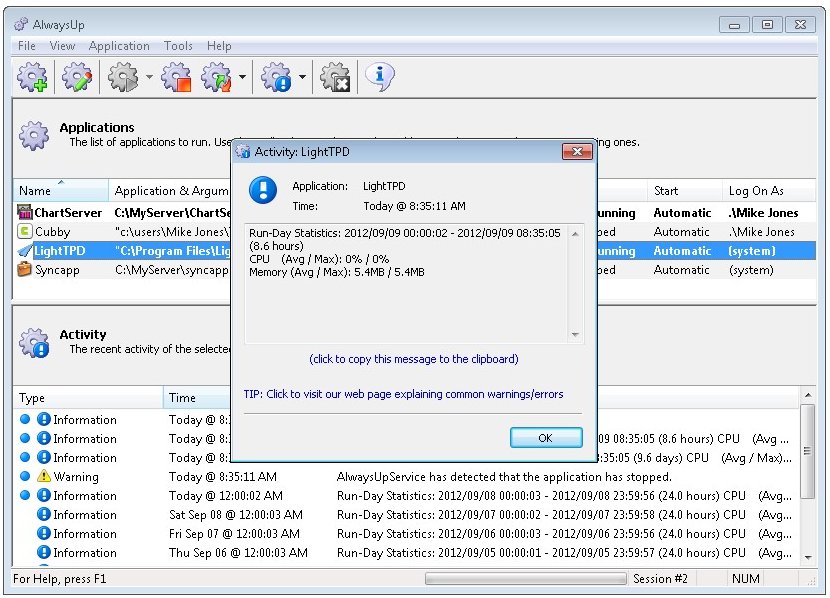
Task: Select the ChartServer application row
Action: point(68,213)
